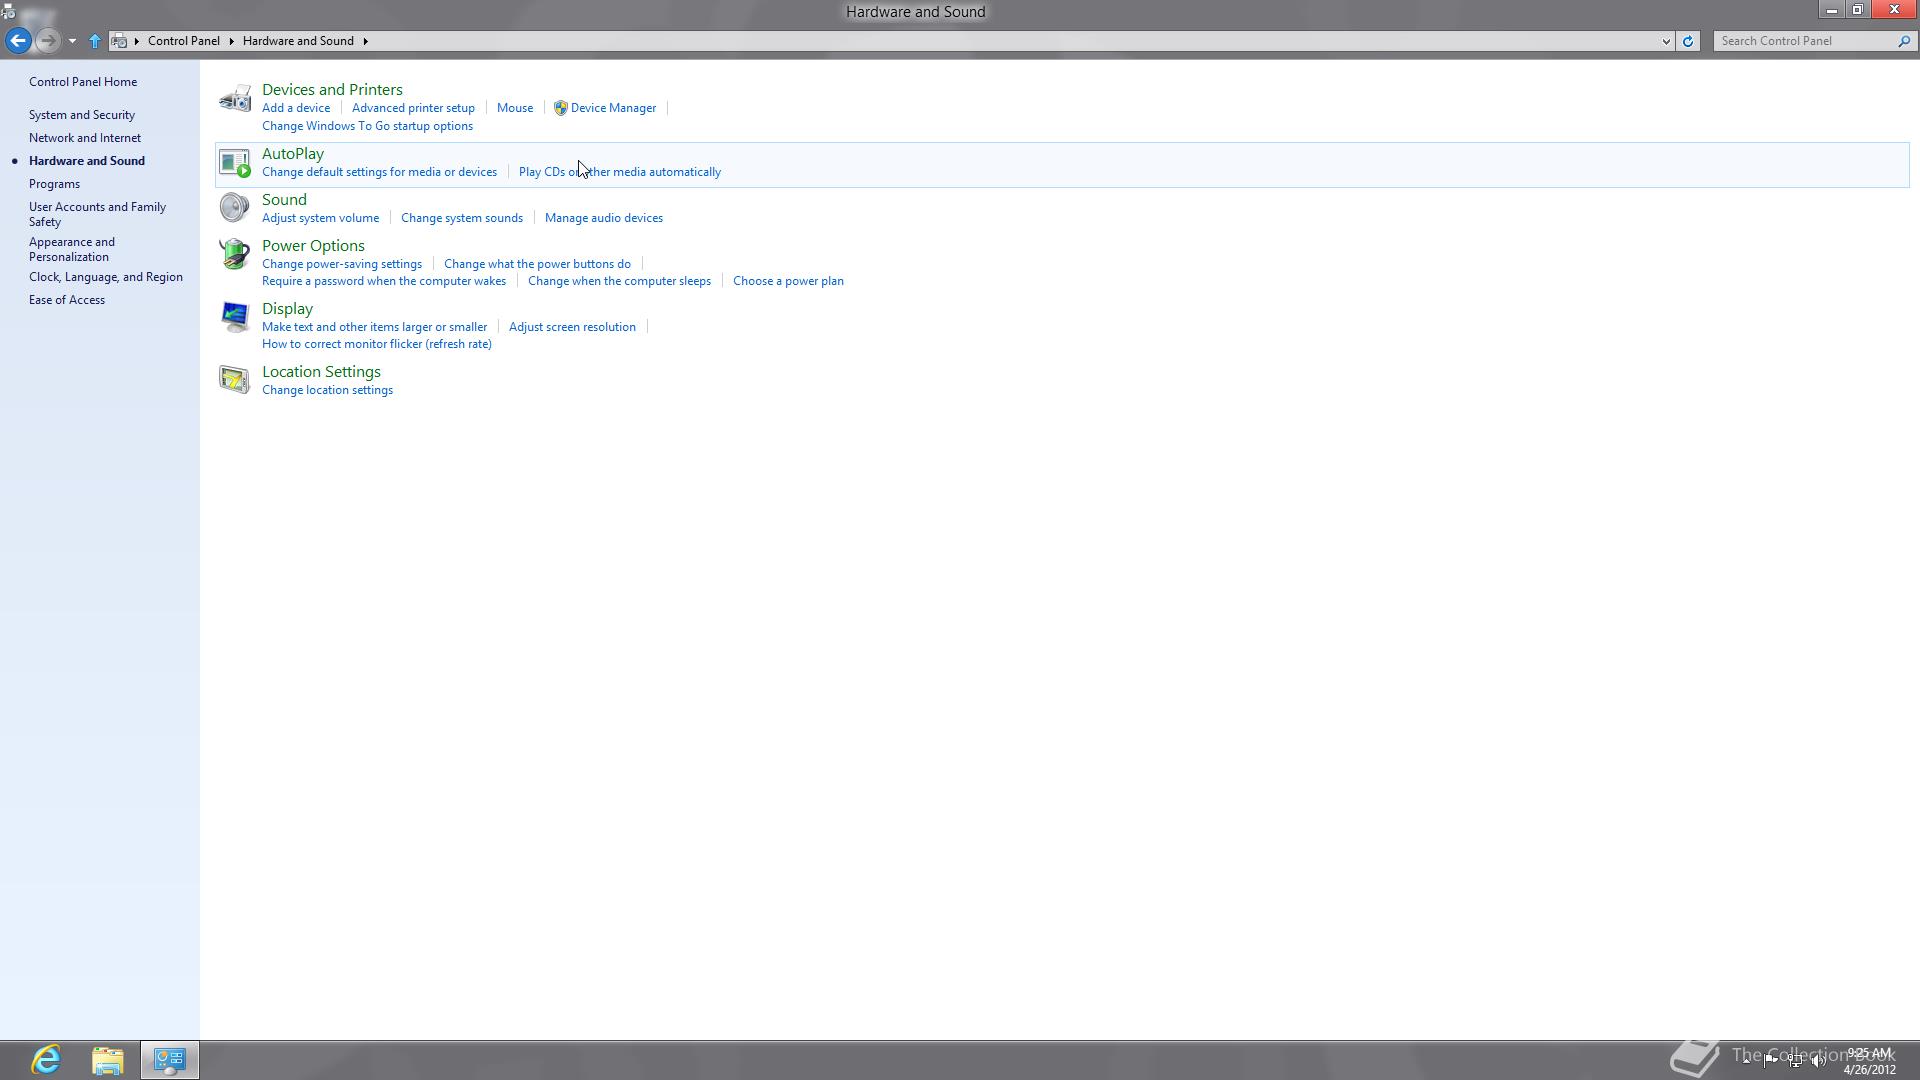Screen dimensions: 1920x1080
Task: Open Device Manager link
Action: [x=613, y=108]
